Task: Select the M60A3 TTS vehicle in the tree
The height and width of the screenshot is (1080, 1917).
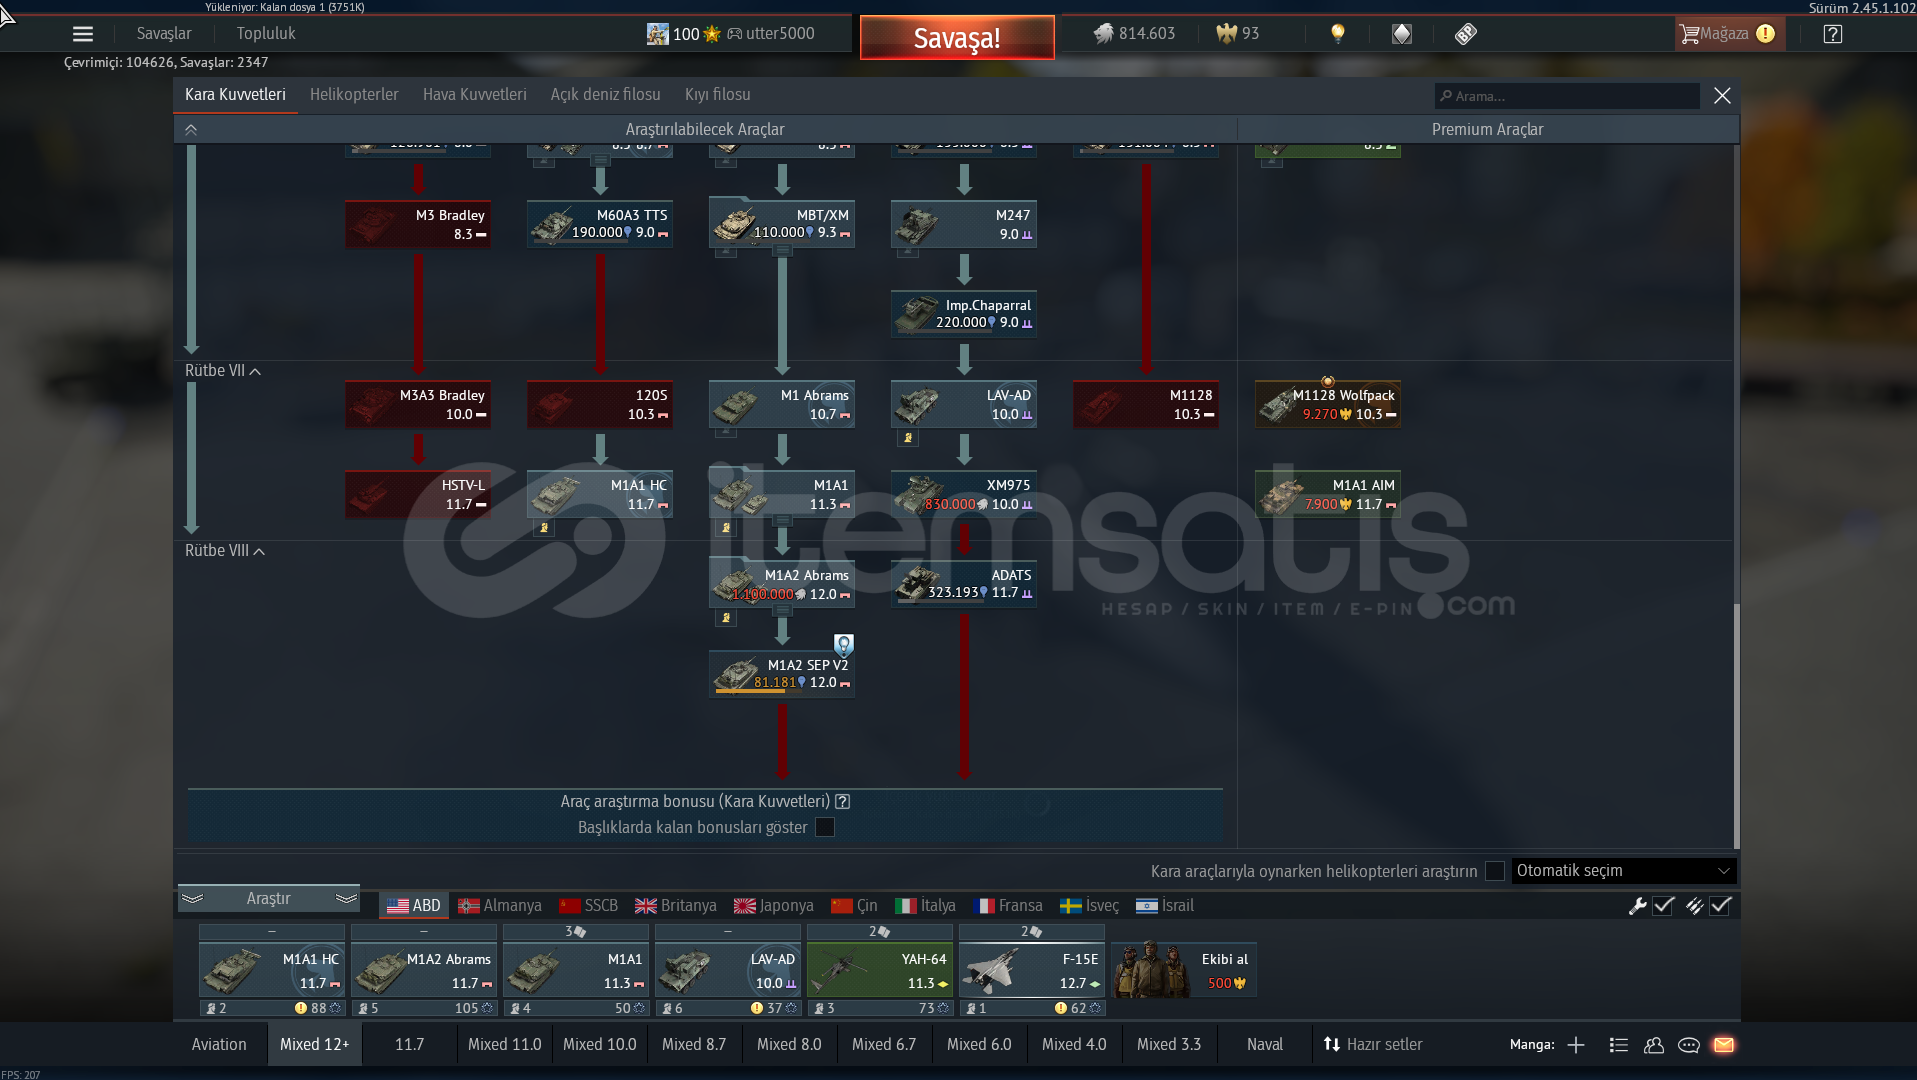Action: (x=600, y=224)
